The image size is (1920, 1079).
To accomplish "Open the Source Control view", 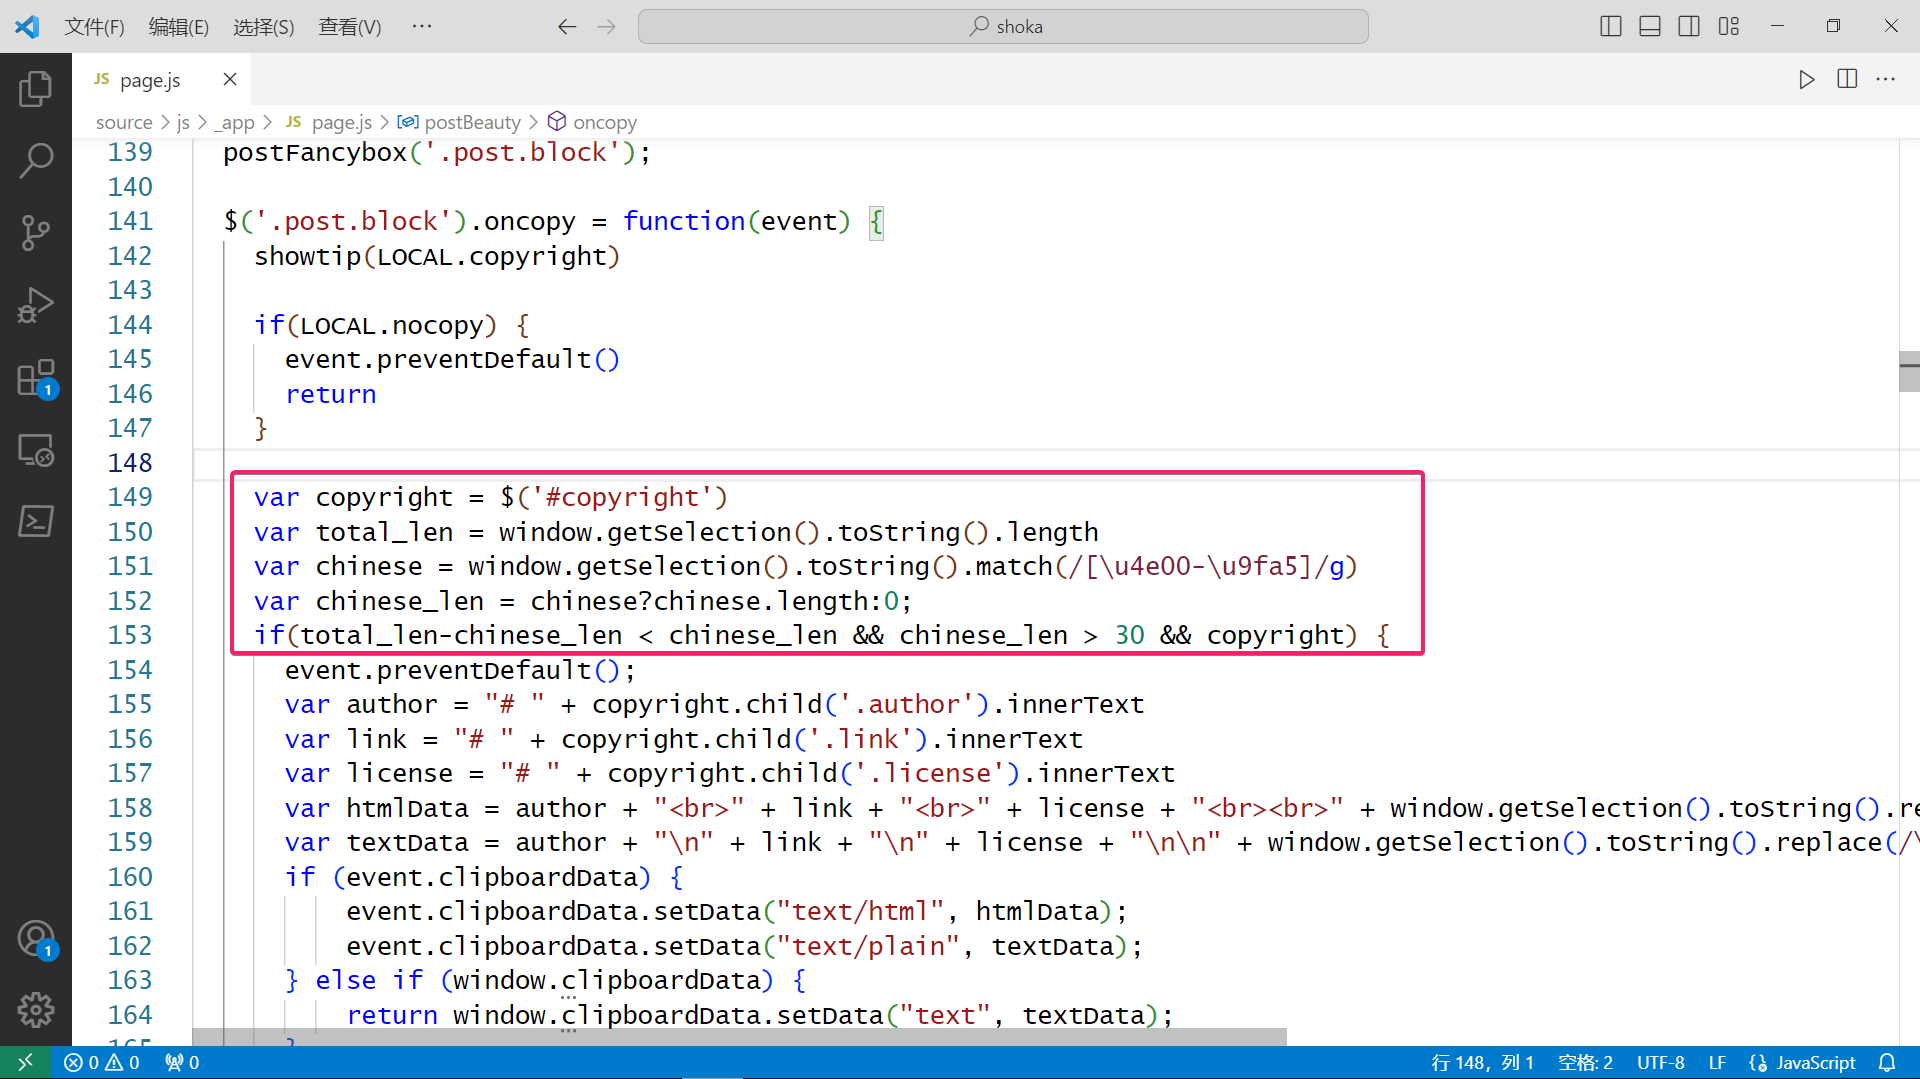I will (36, 232).
